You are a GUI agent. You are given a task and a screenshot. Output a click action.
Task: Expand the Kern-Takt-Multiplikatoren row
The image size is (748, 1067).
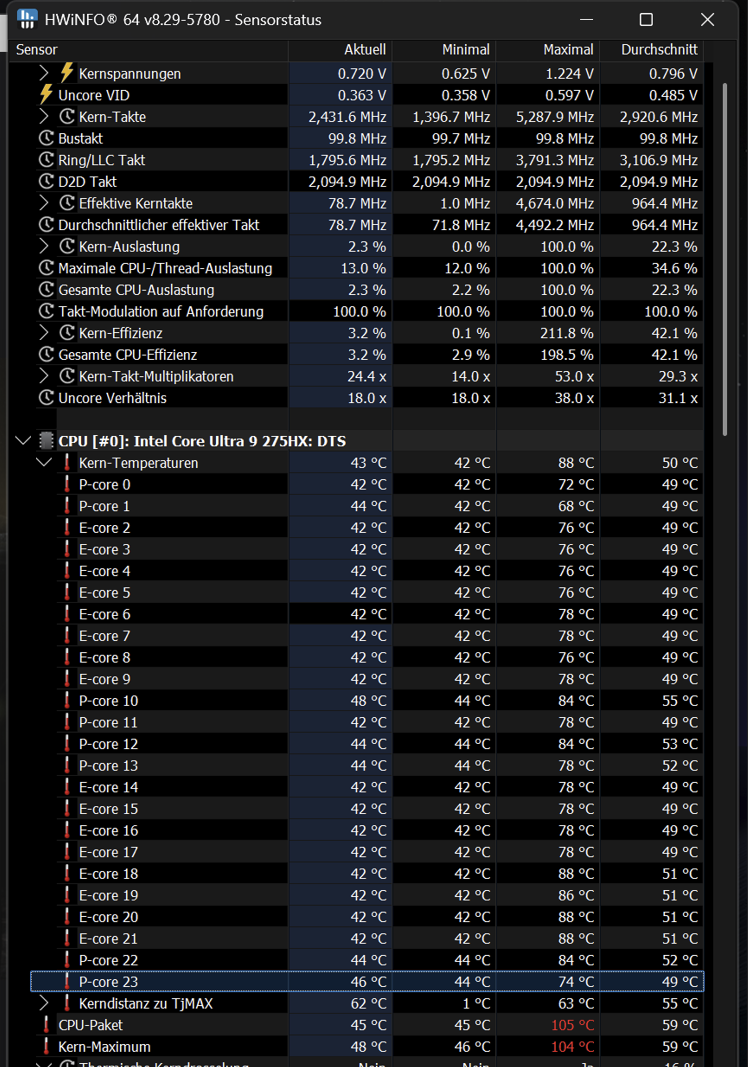pos(44,376)
